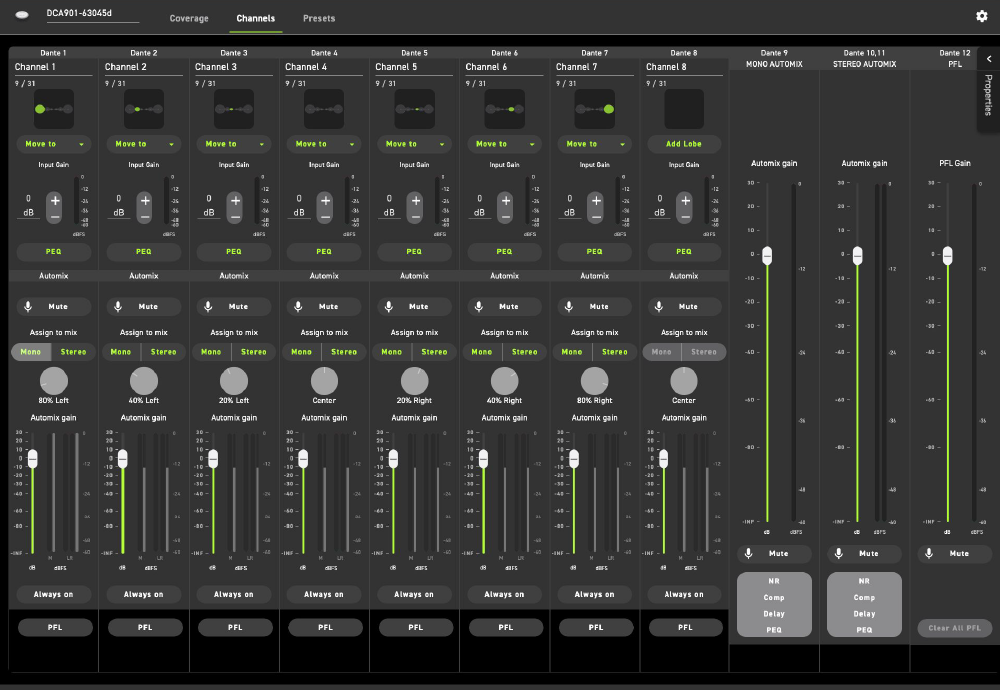Assign Channel 2 to the Stereo mix
1000x690 pixels.
[x=163, y=352]
